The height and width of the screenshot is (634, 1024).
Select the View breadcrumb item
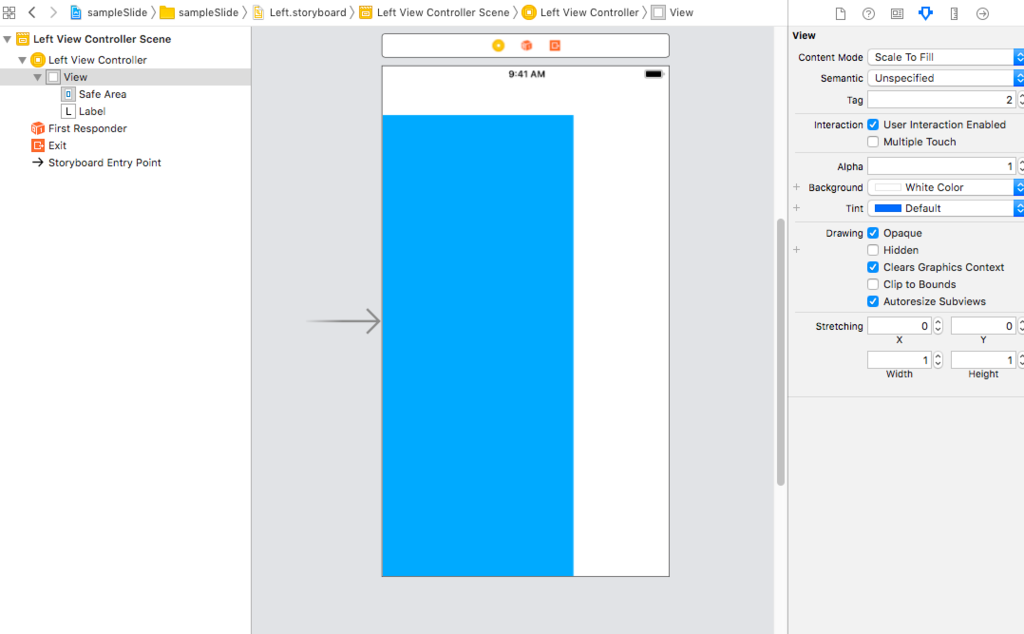(673, 12)
